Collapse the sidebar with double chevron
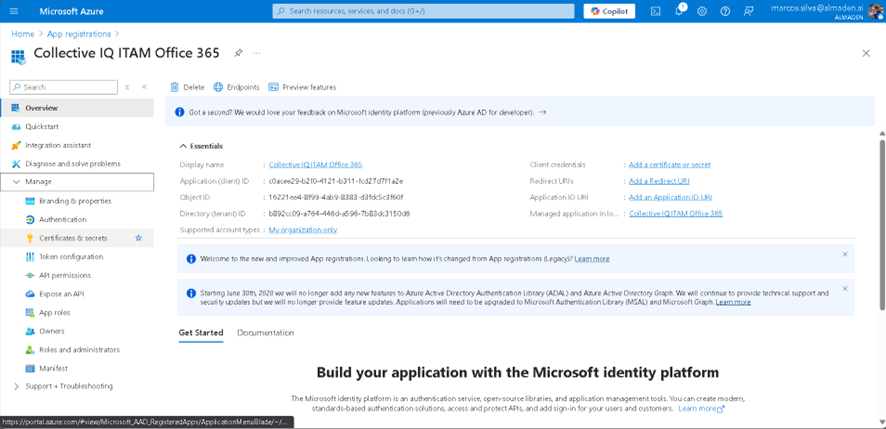 pos(144,87)
